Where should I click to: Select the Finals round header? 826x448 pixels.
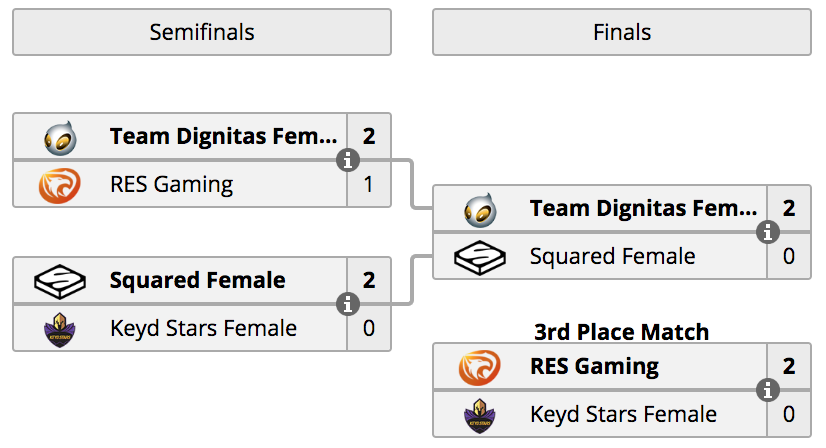point(622,32)
